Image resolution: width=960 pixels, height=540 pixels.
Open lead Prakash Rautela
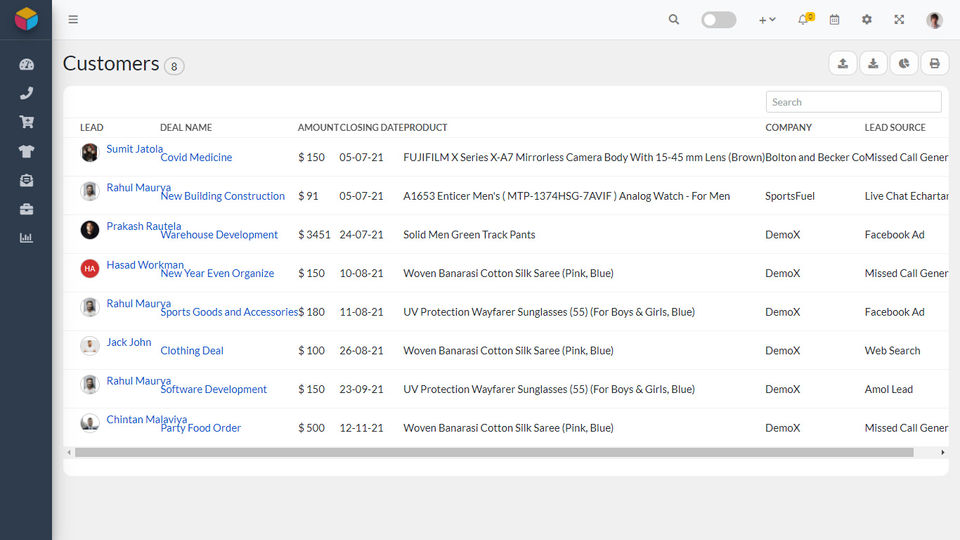tap(143, 226)
